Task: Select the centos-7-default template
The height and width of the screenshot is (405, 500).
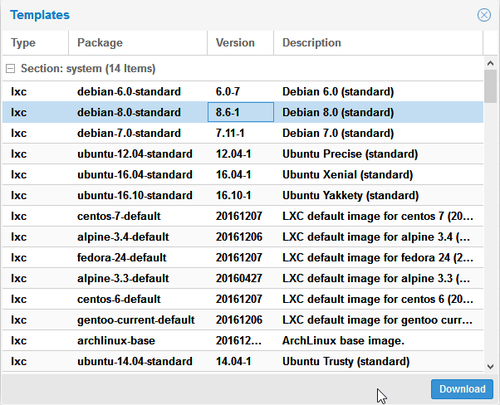Action: pyautogui.click(x=243, y=216)
